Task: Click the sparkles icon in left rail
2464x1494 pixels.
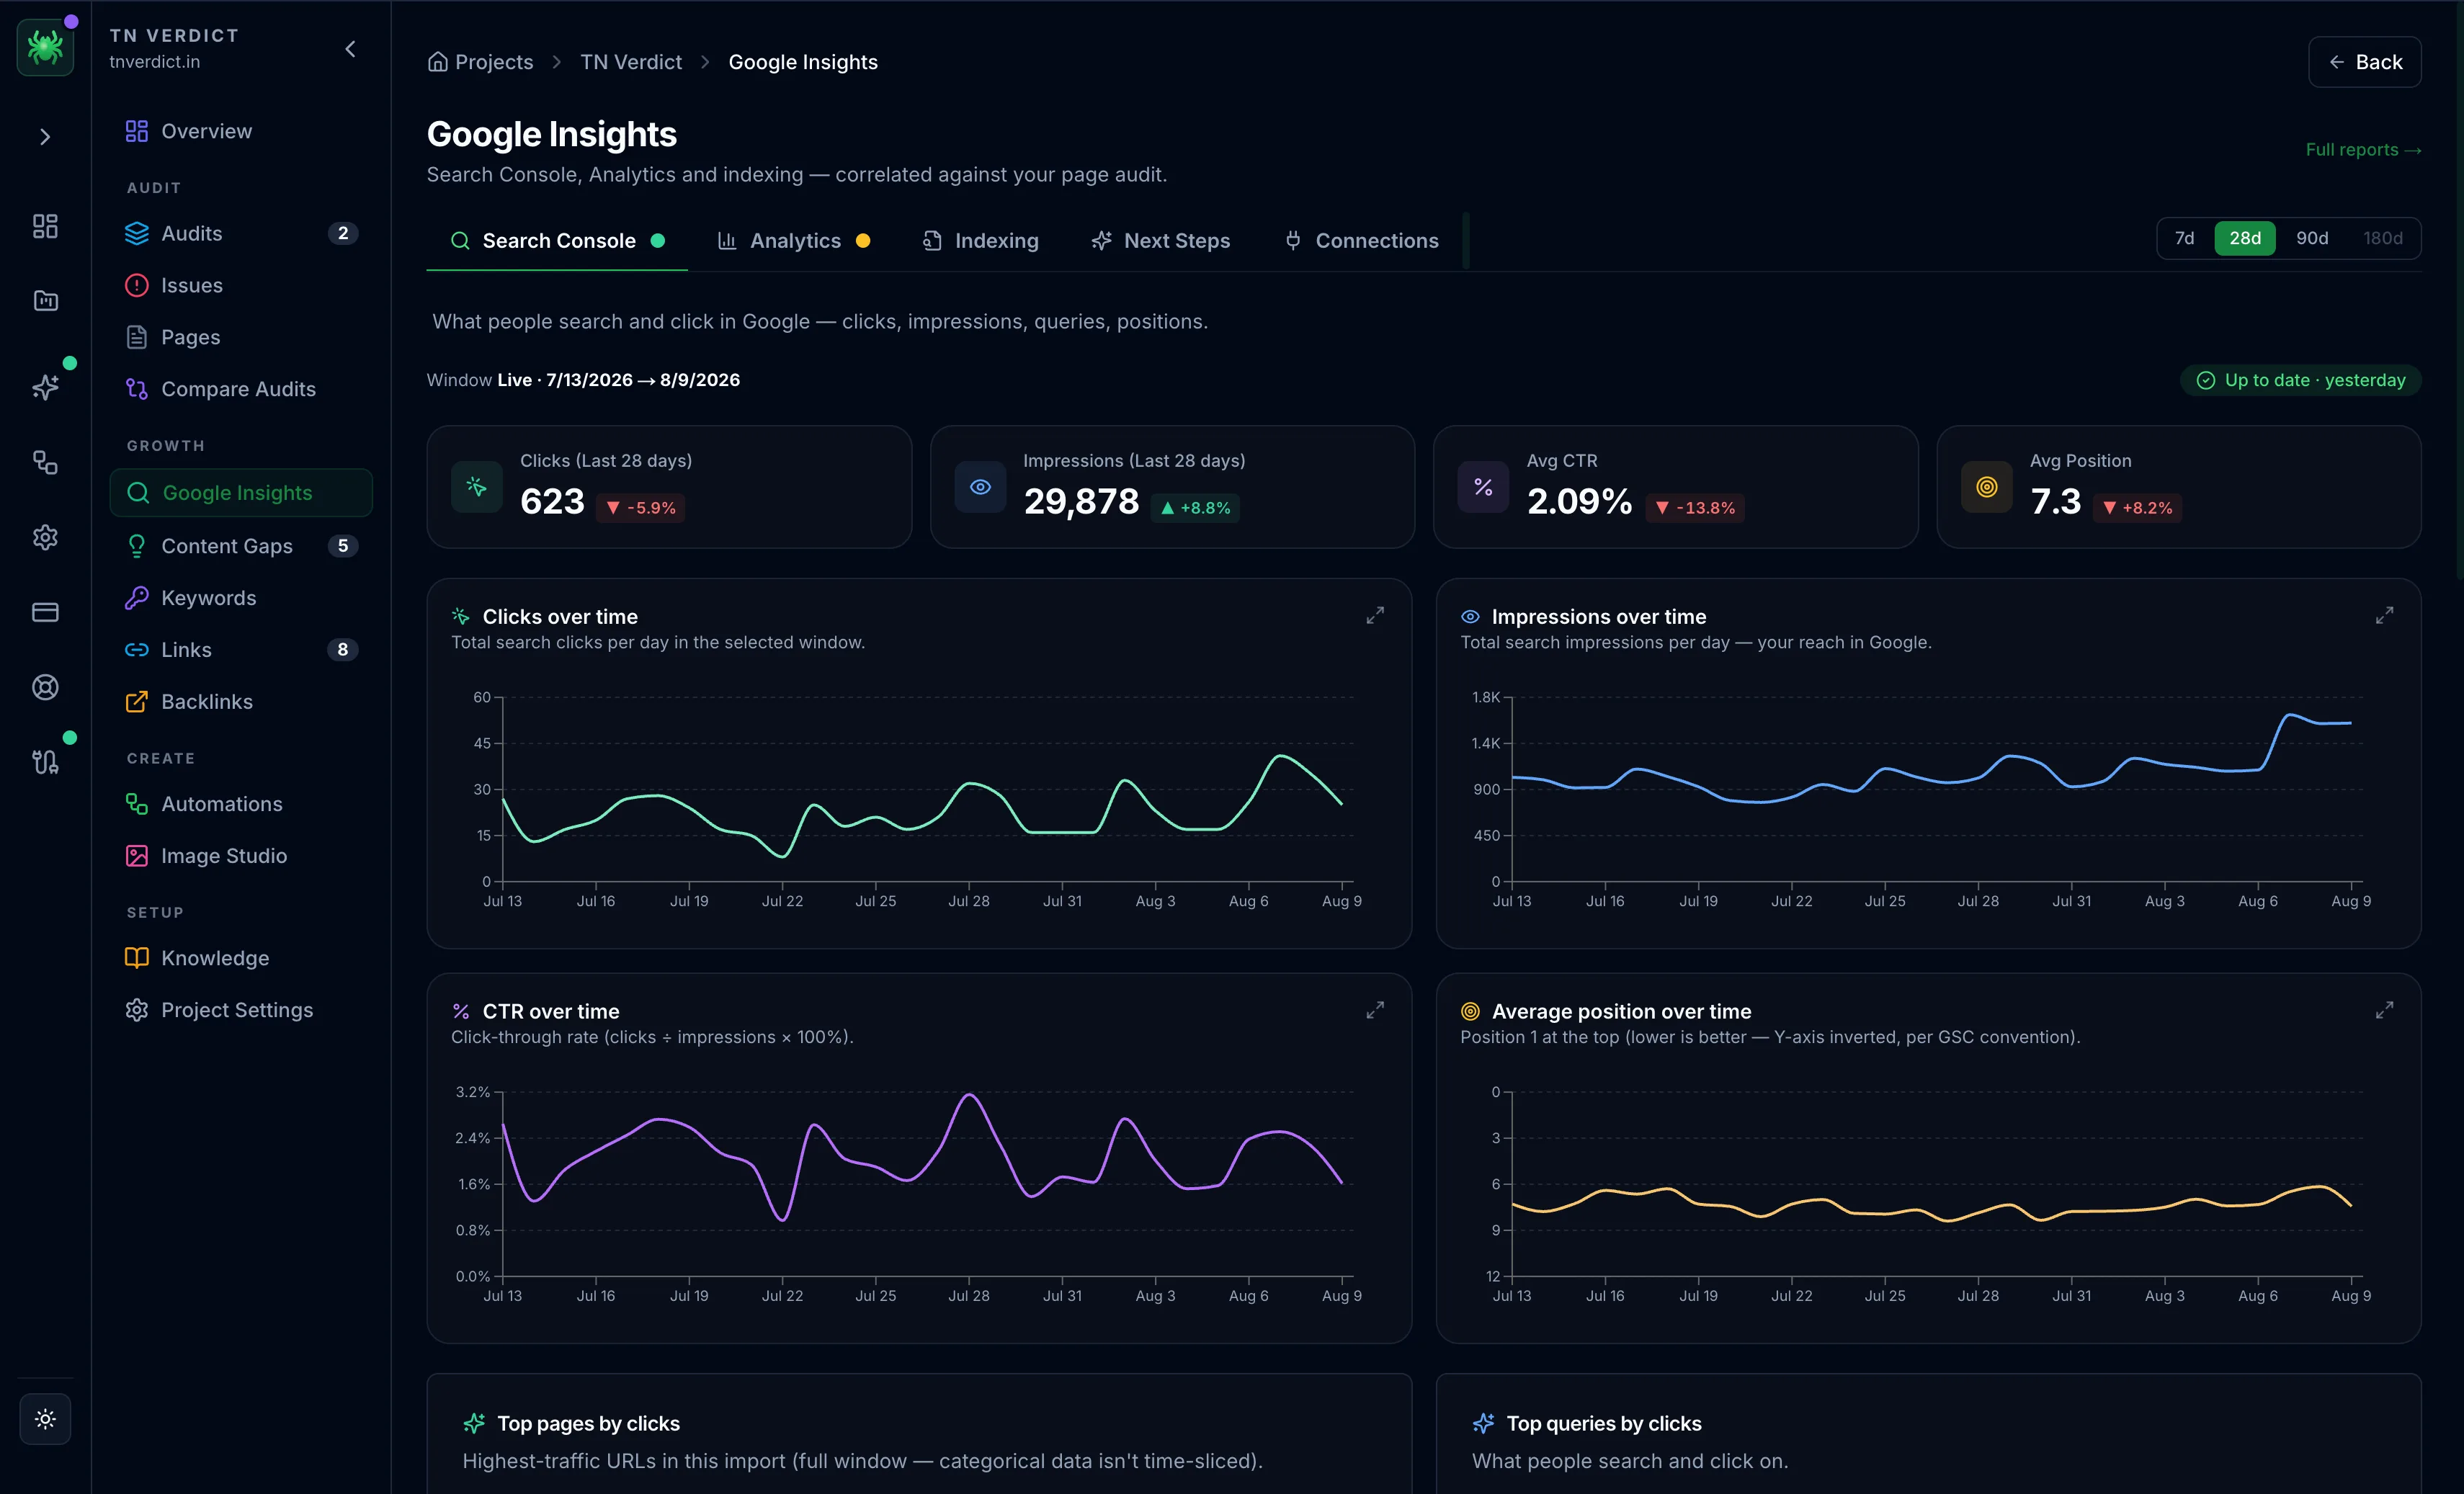Action: (45, 387)
